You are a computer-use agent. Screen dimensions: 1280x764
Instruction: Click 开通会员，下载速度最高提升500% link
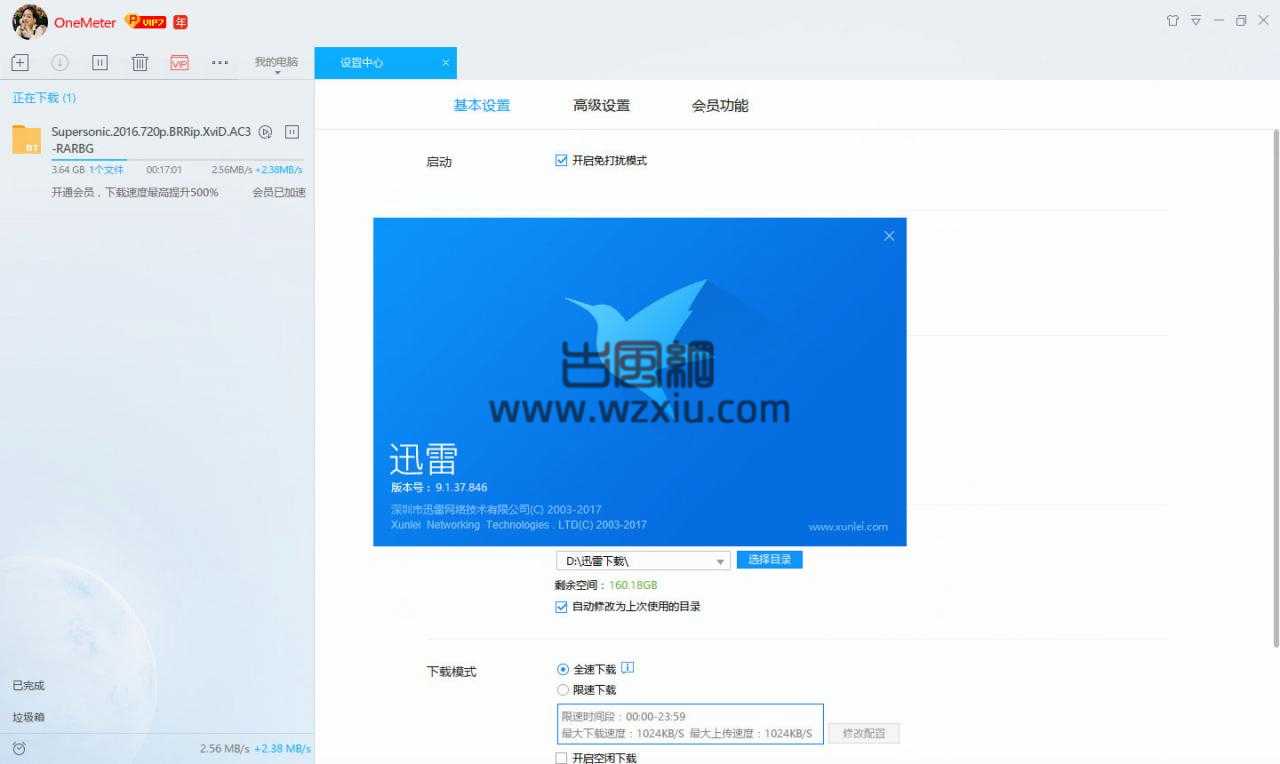click(x=135, y=192)
